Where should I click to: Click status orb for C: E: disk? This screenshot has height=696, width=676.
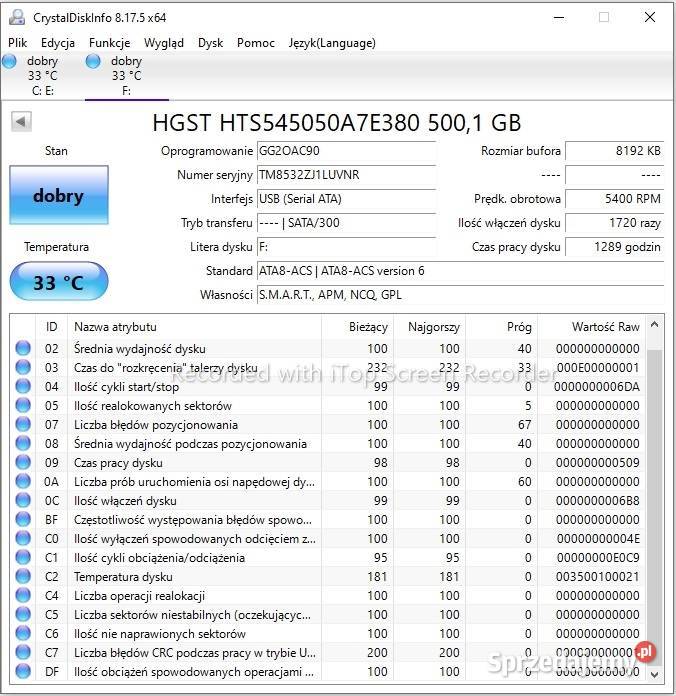[9, 61]
